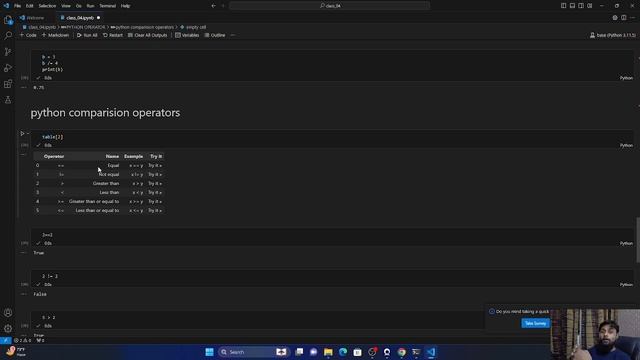This screenshot has width=640, height=360.
Task: Go back with the navigation arrow
Action: 213,6
